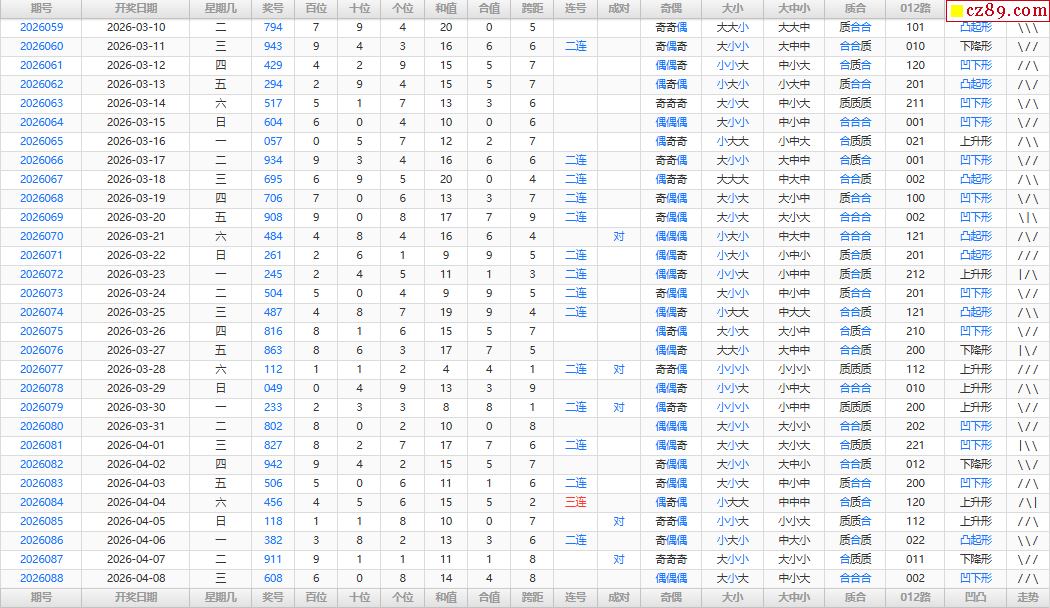Viewport: 1050px width, 608px height.
Task: Click 凸起形 in the 2026063 row
Action: pos(975,103)
